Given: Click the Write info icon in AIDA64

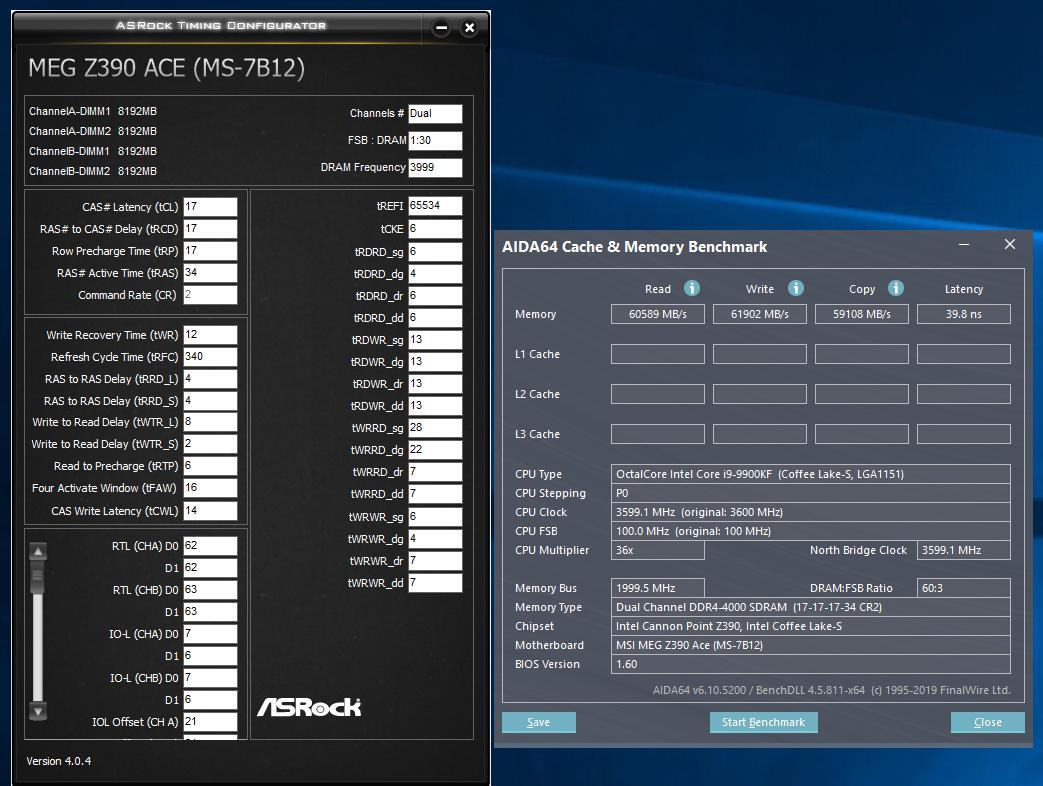Looking at the screenshot, I should [796, 288].
